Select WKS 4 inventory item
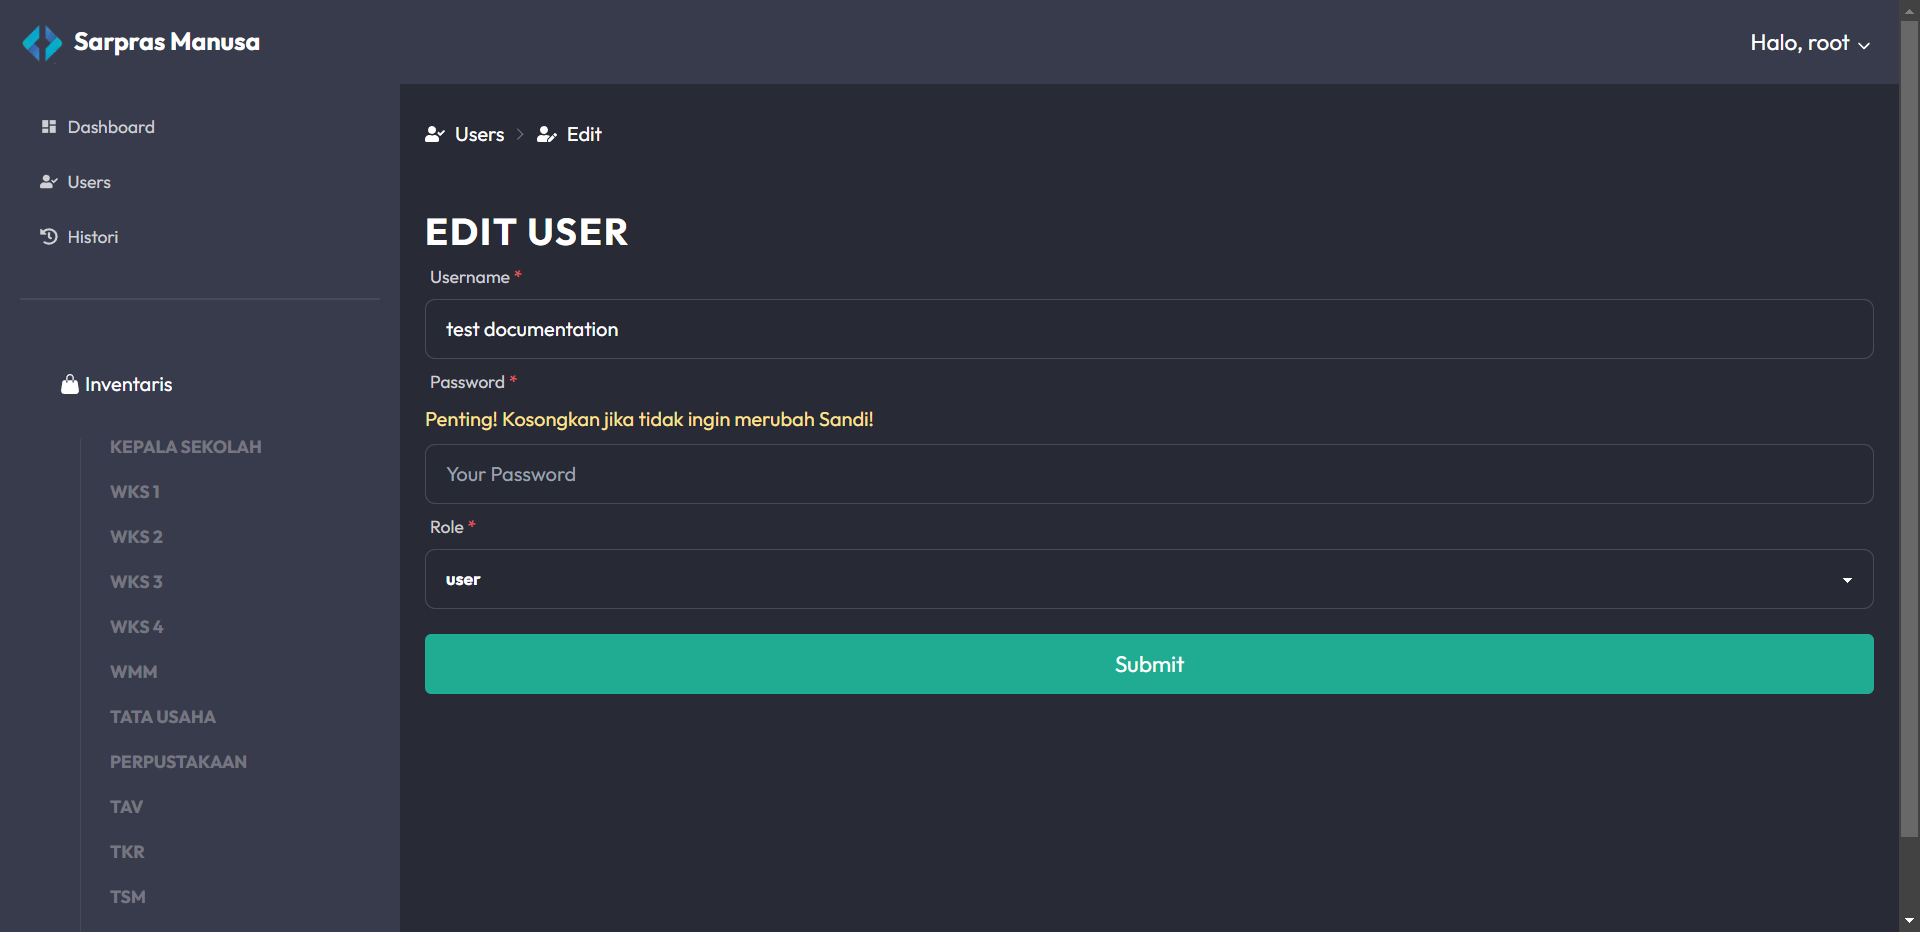The image size is (1920, 932). (x=137, y=627)
